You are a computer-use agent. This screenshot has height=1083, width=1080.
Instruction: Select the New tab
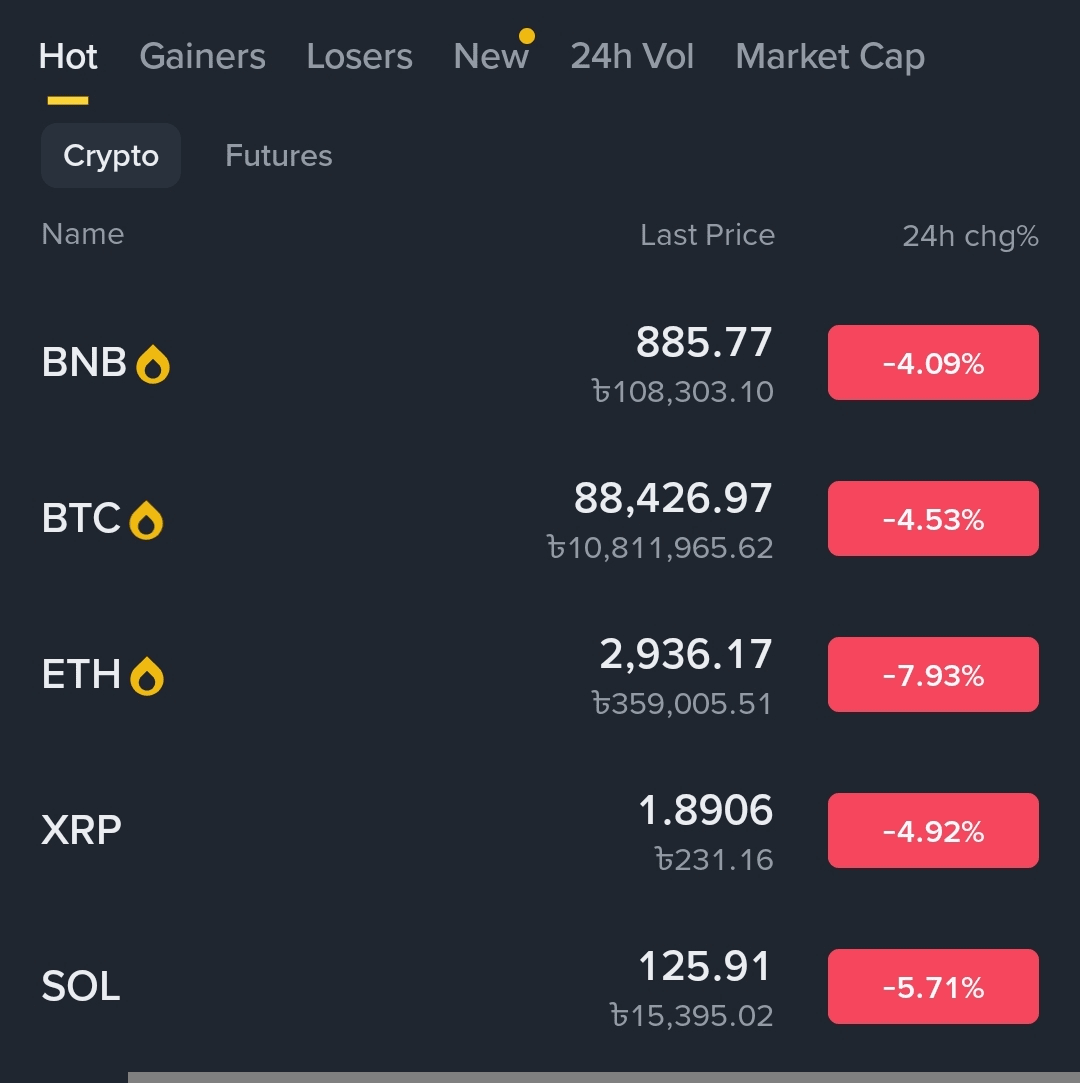pyautogui.click(x=490, y=57)
